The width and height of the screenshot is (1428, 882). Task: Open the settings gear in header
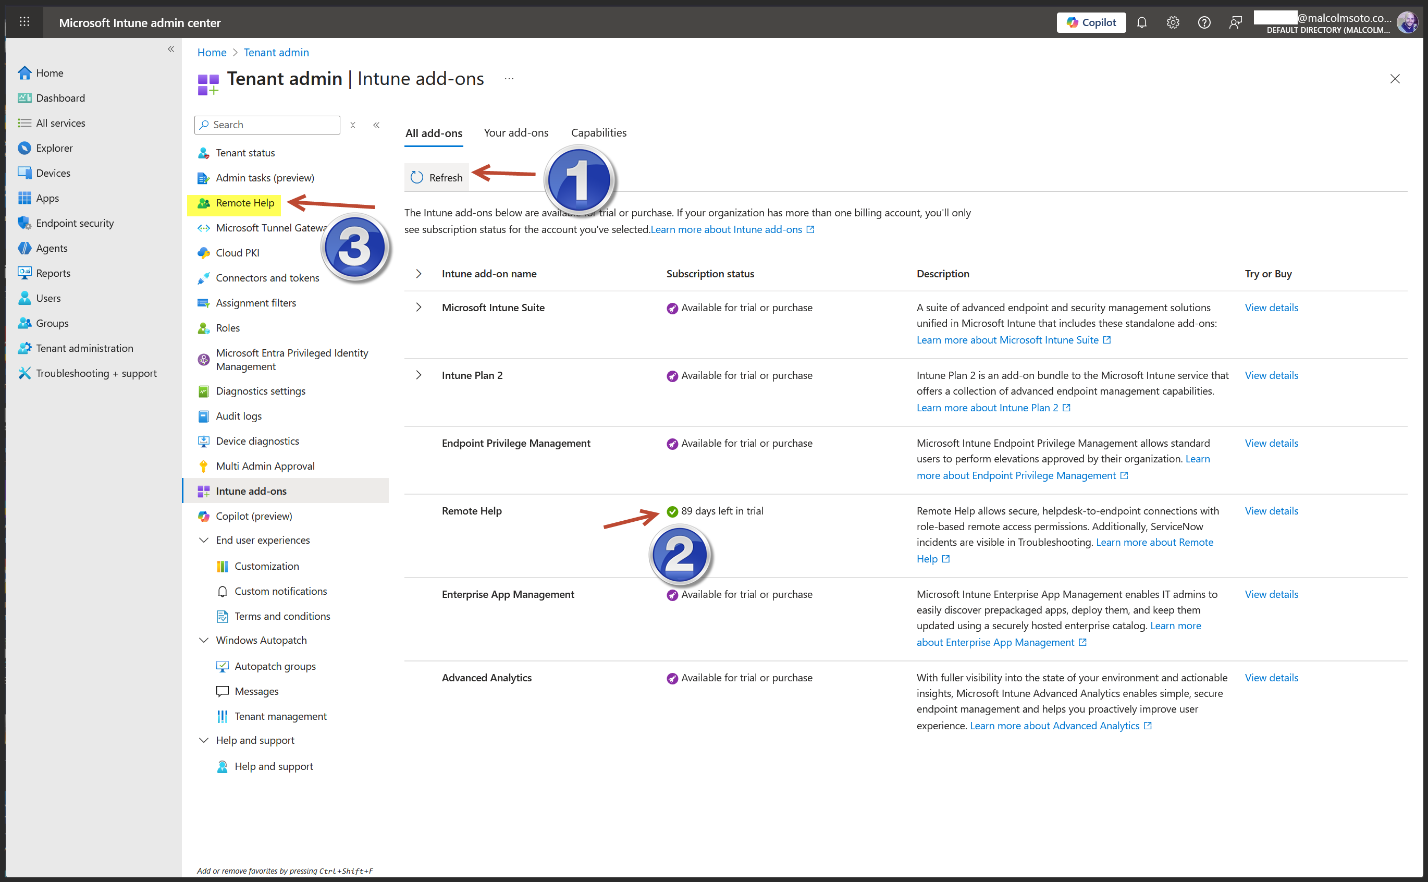(1173, 22)
